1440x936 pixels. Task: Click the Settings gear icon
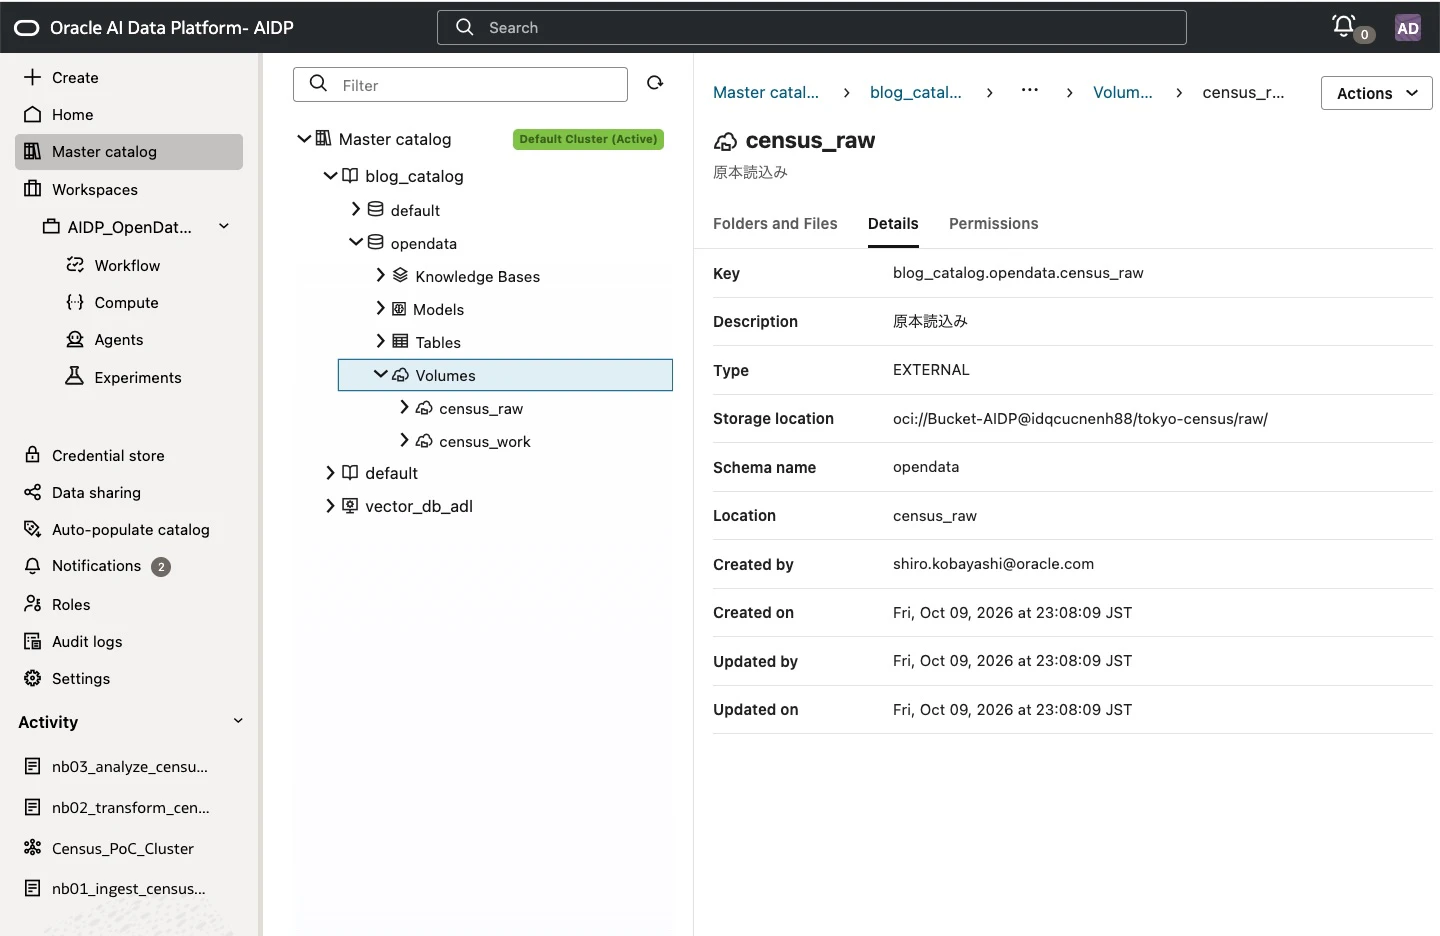coord(33,678)
